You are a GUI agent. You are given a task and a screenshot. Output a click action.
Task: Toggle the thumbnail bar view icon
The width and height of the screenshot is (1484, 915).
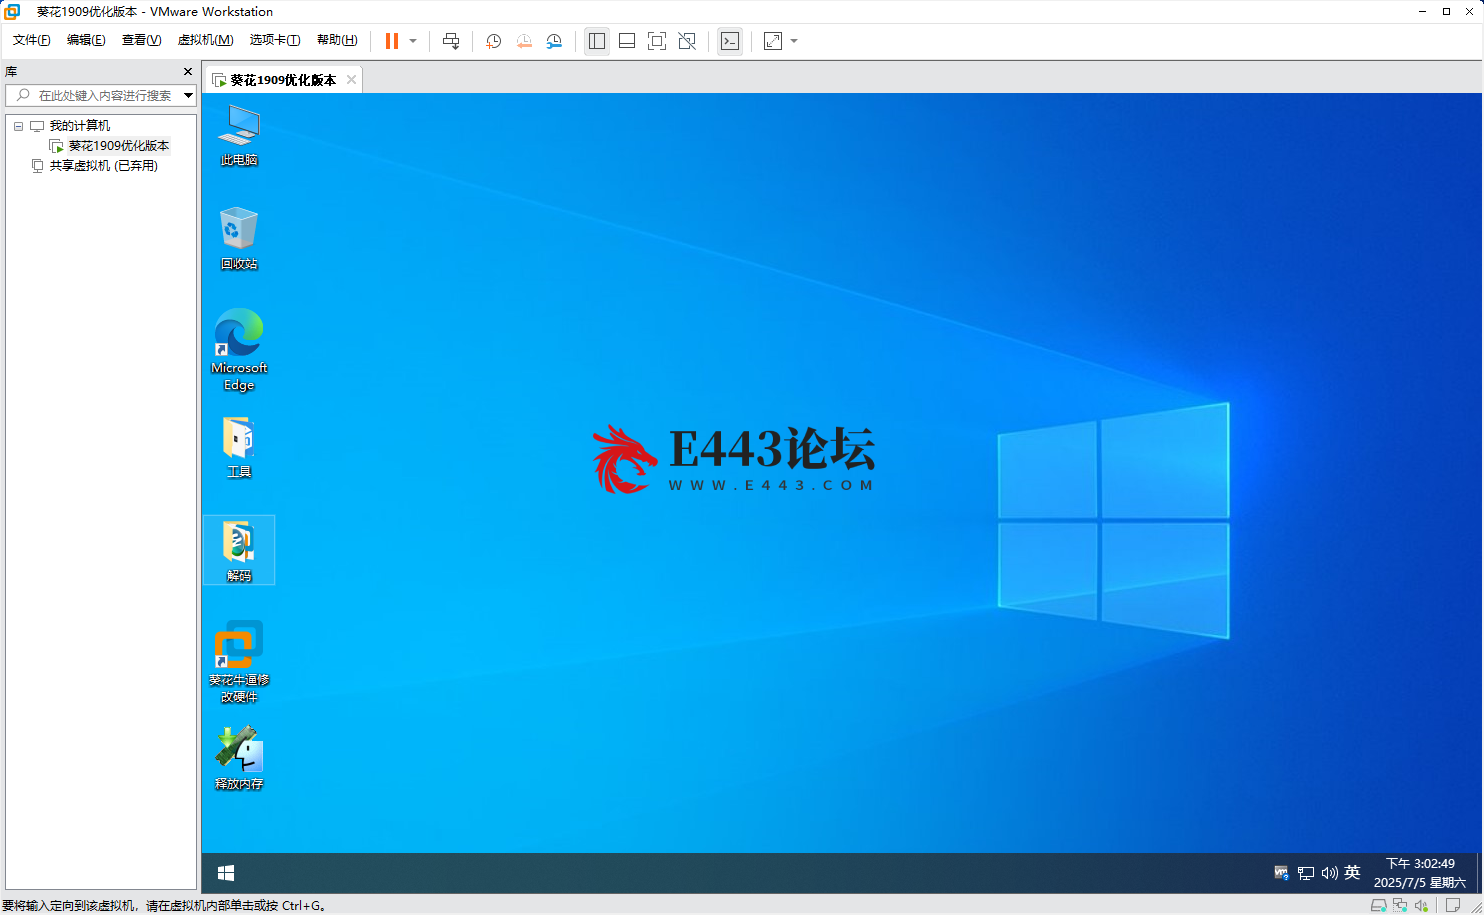point(627,41)
